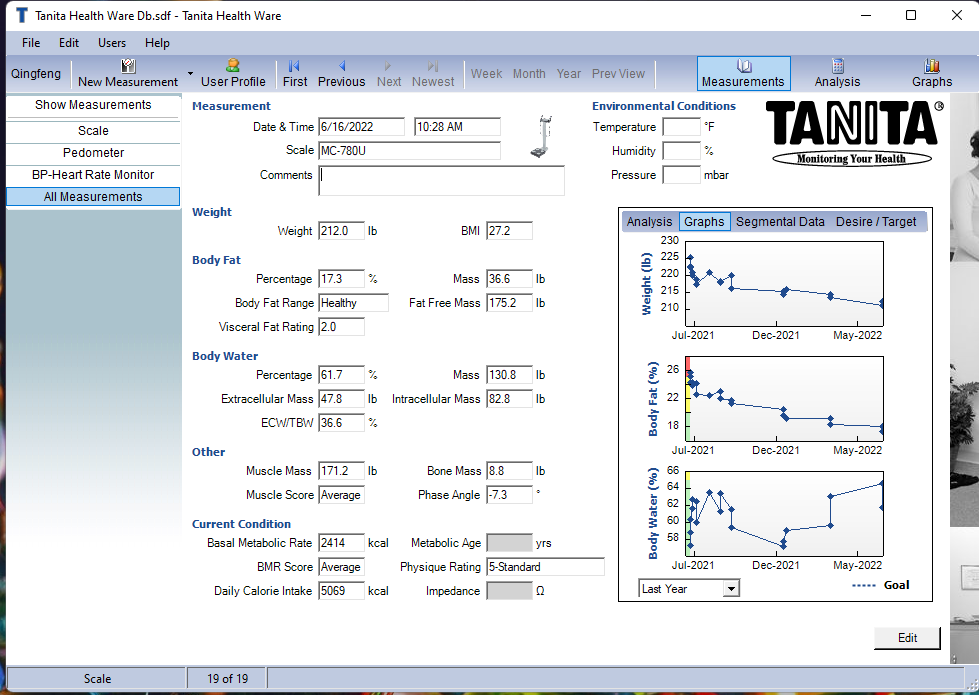Viewport: 979px width, 695px height.
Task: Click the Pressure input field
Action: [681, 175]
